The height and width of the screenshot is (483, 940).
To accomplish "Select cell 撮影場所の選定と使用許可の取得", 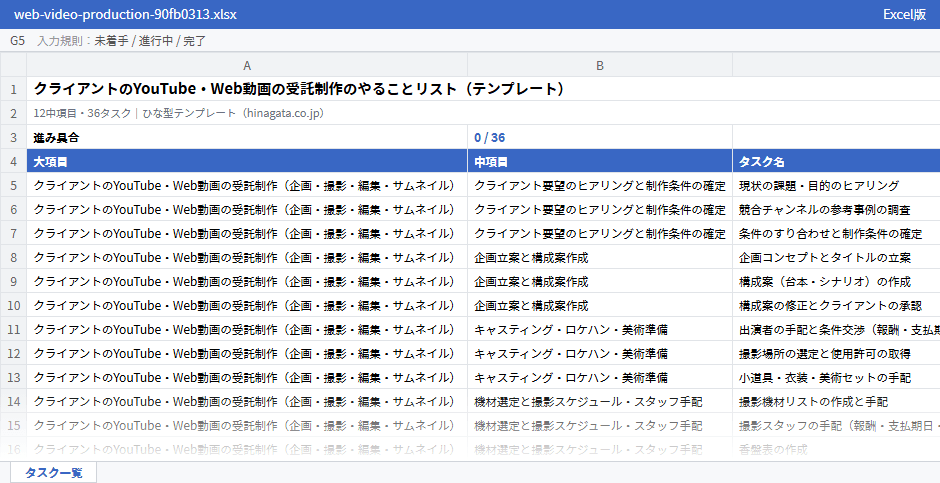I will tap(836, 353).
